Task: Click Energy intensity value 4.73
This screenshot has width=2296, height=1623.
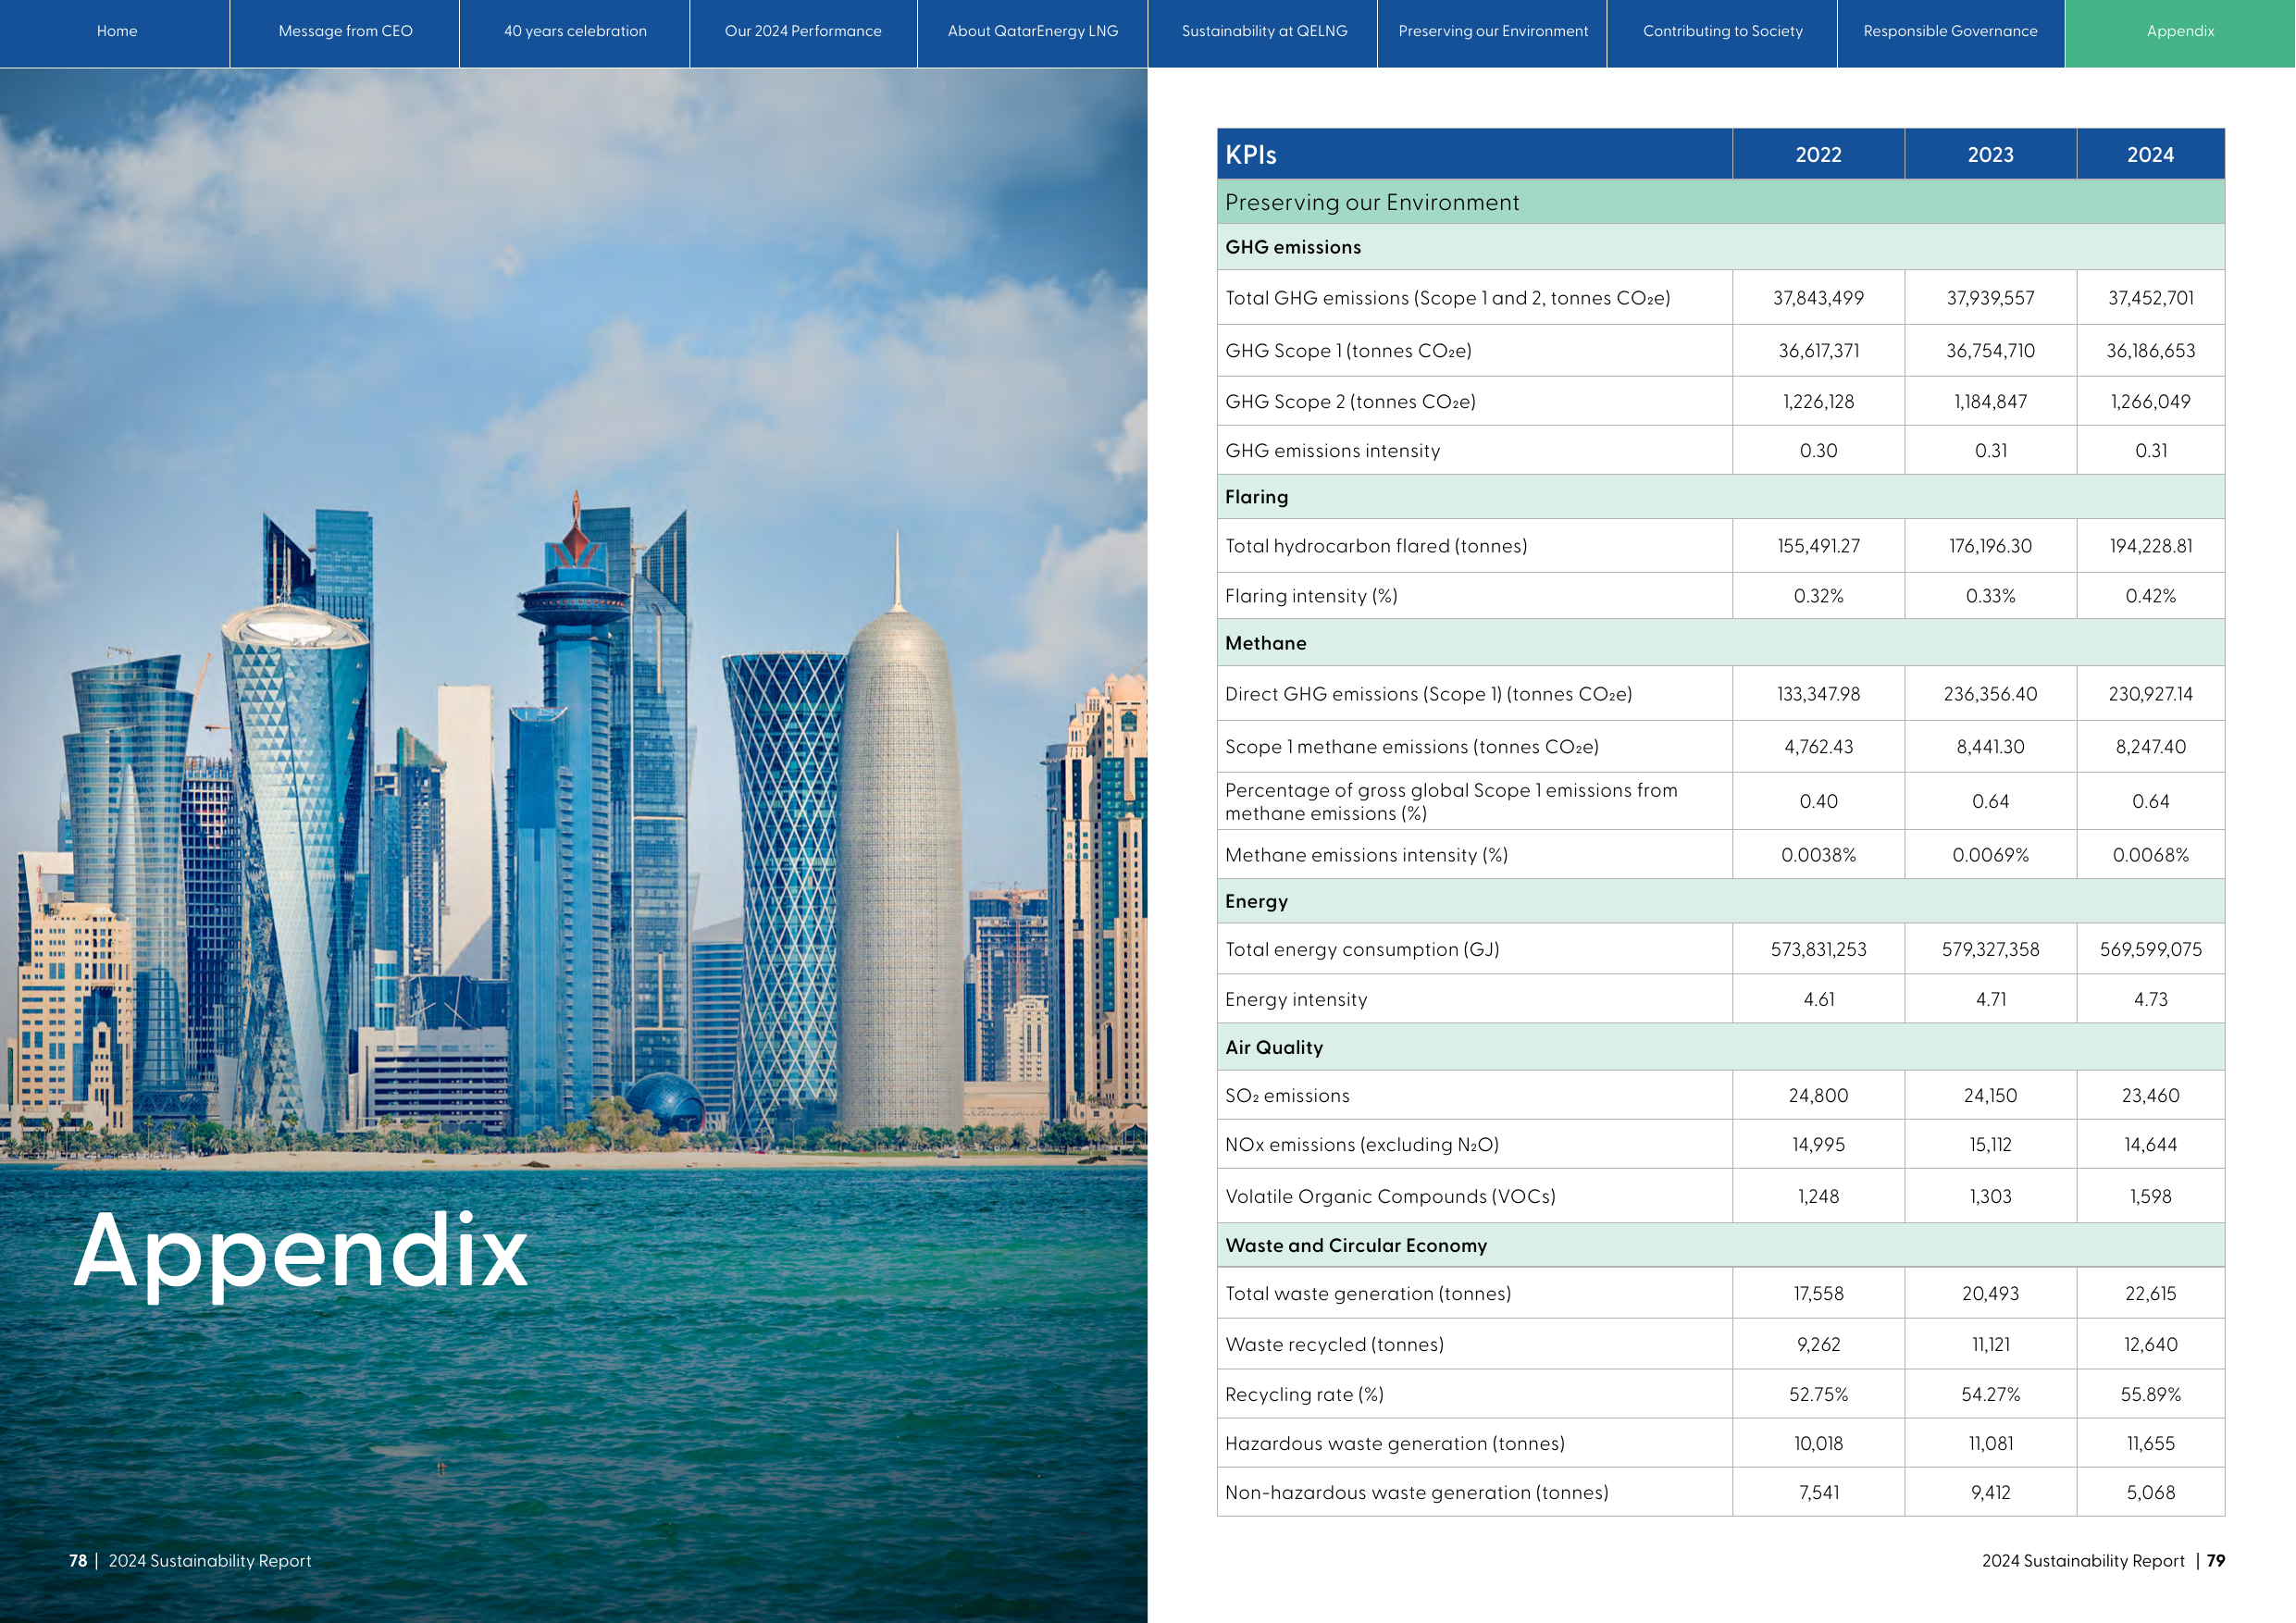Action: (x=2150, y=999)
